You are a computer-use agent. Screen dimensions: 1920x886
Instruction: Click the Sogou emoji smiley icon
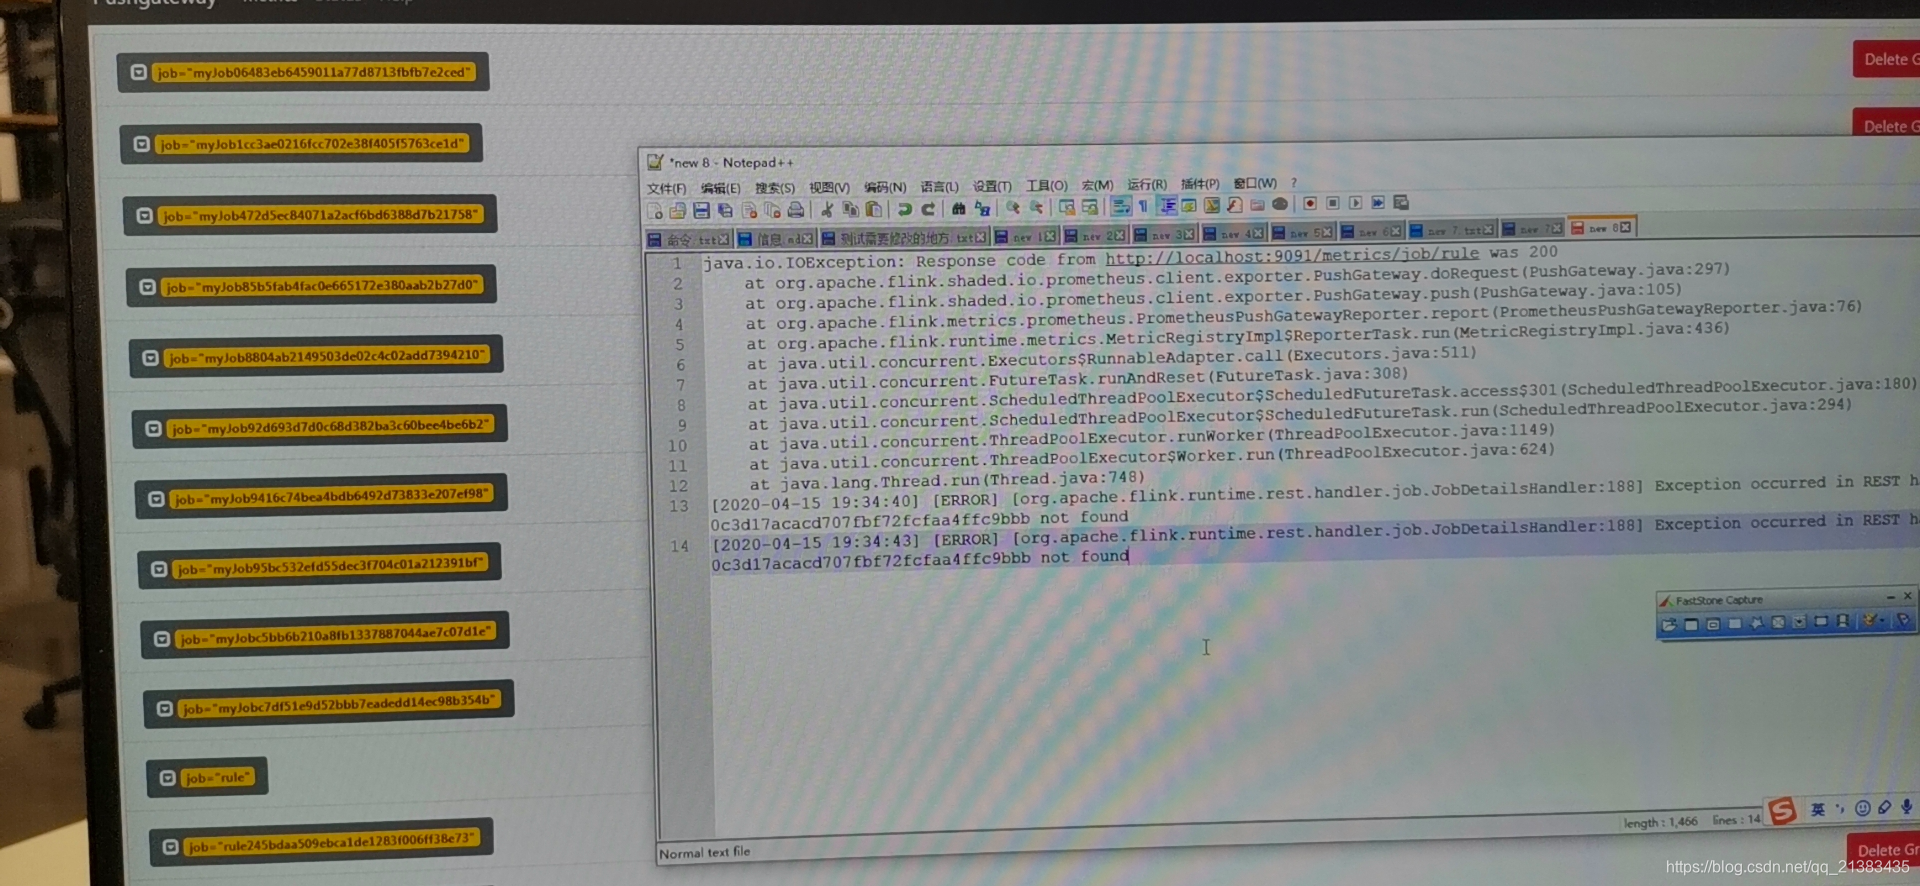click(1862, 808)
